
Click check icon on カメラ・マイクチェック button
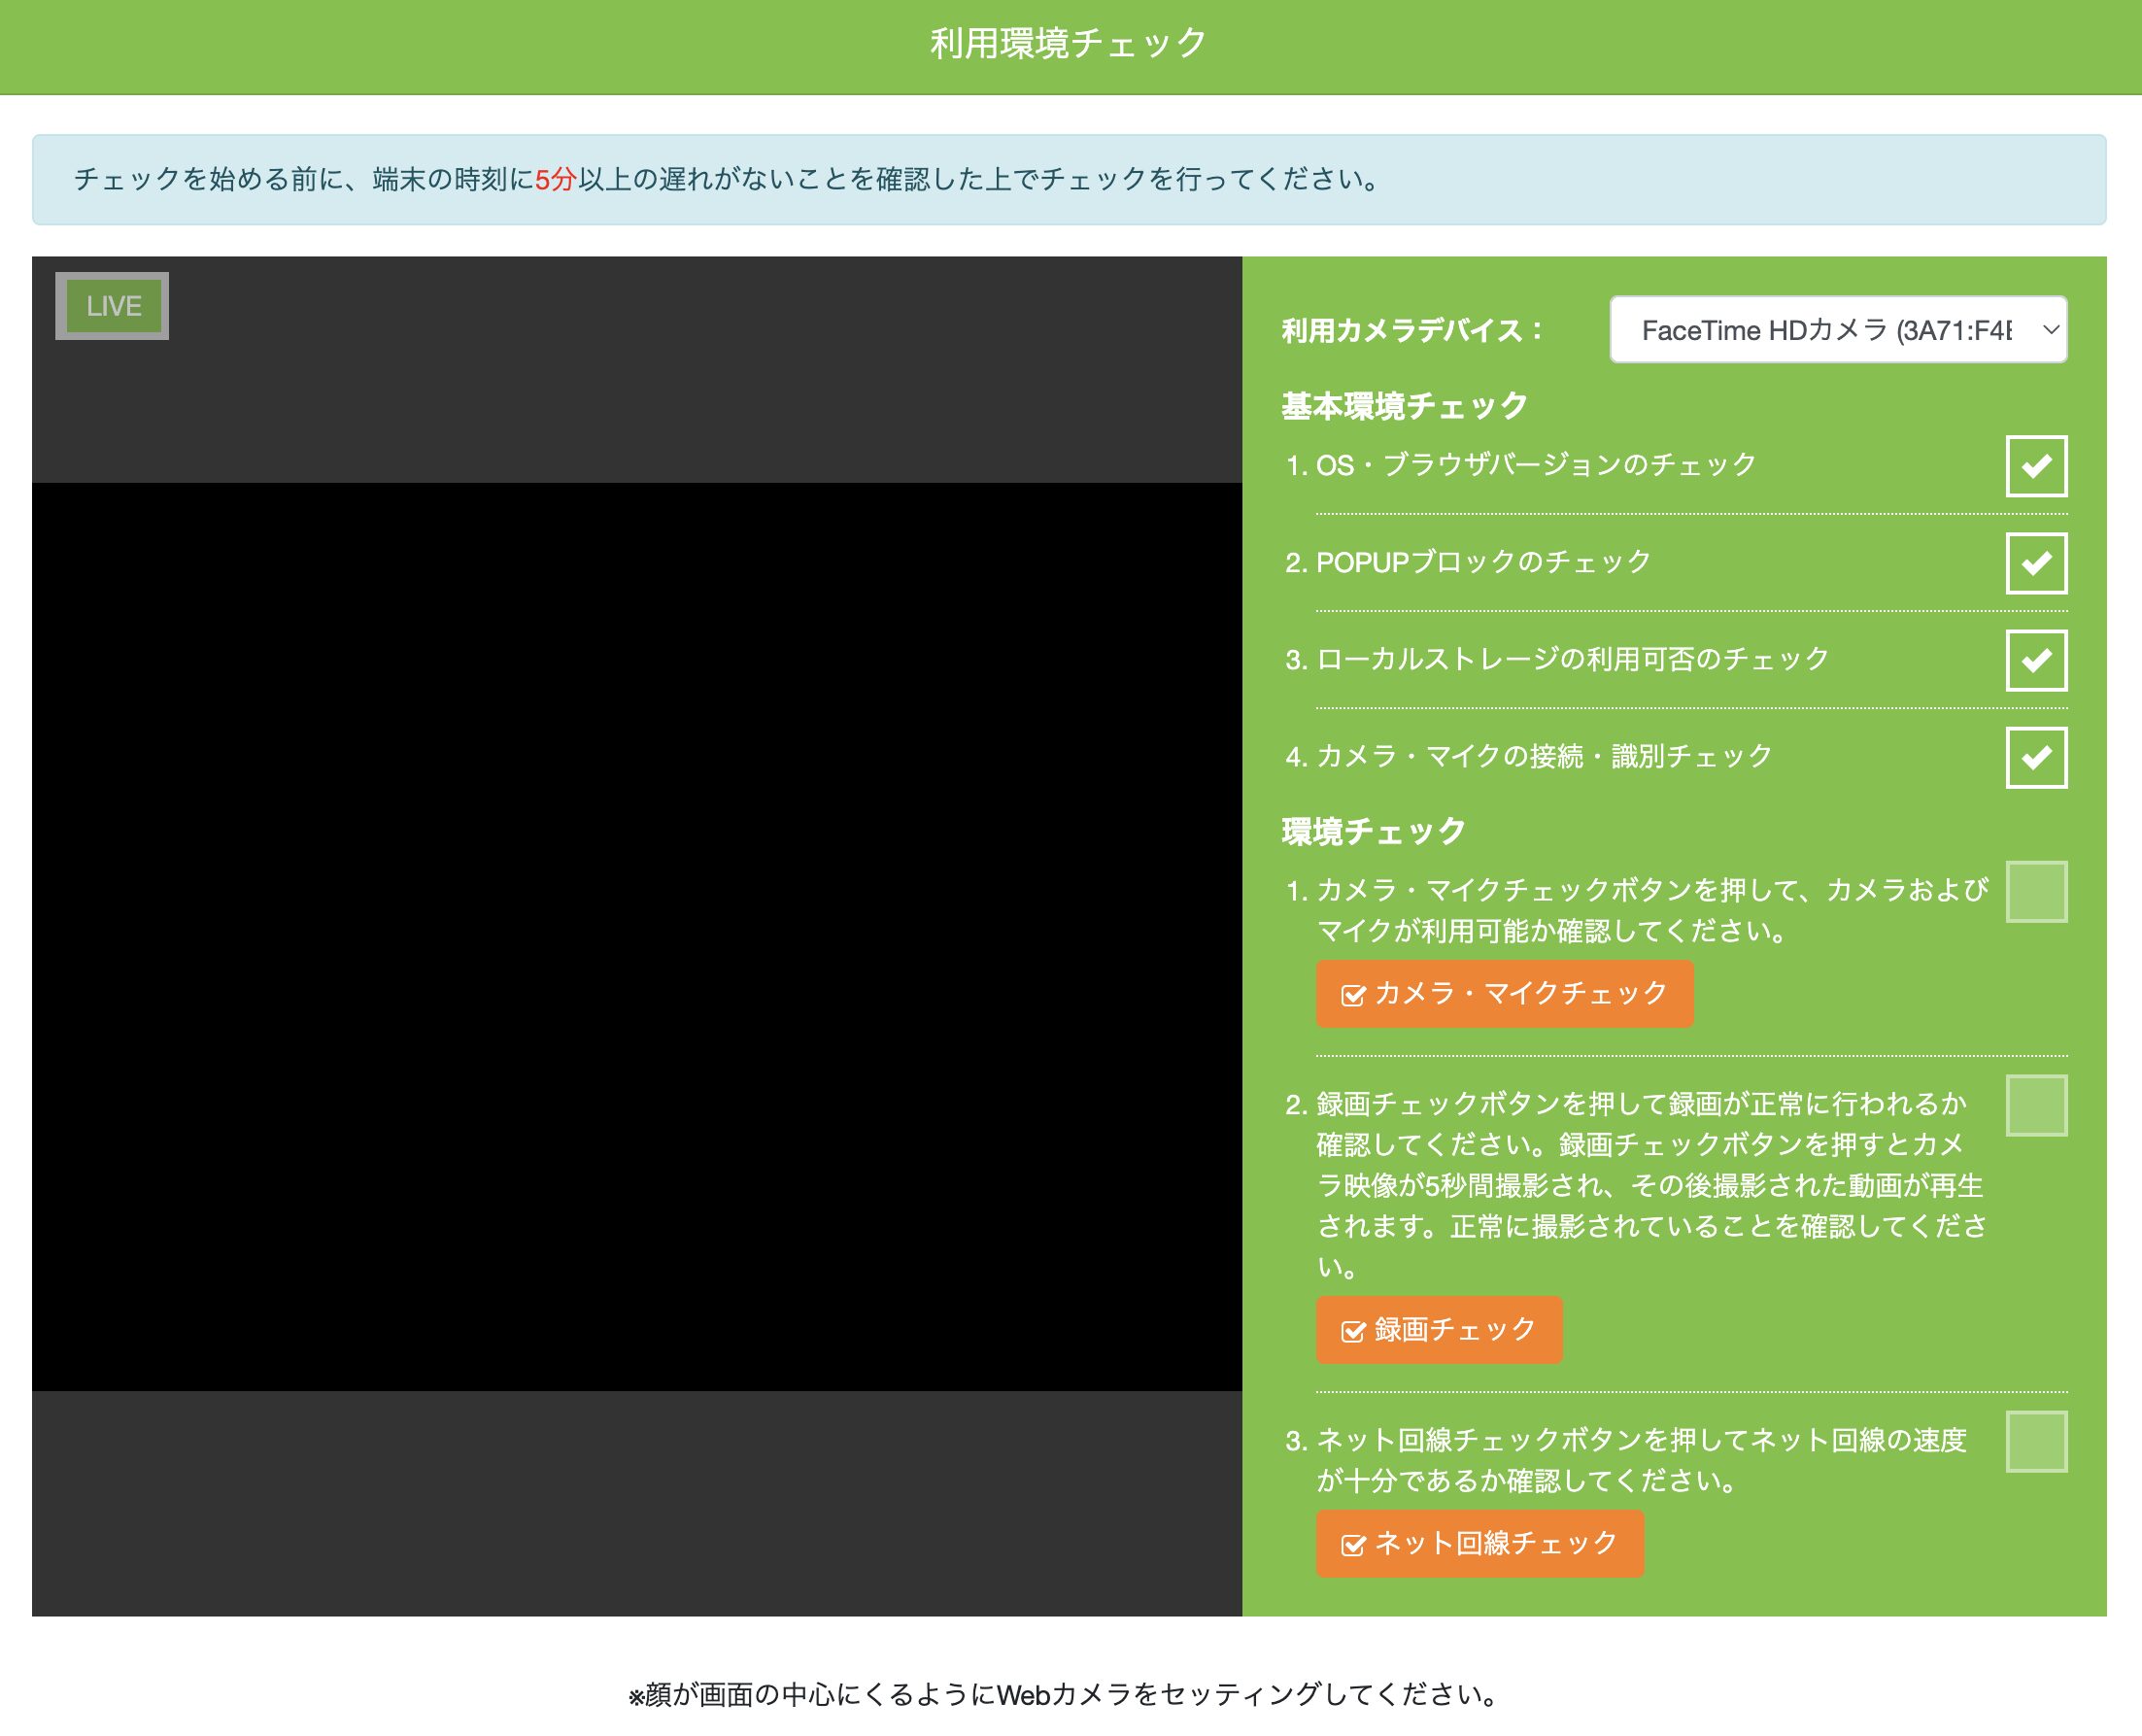[x=1352, y=995]
